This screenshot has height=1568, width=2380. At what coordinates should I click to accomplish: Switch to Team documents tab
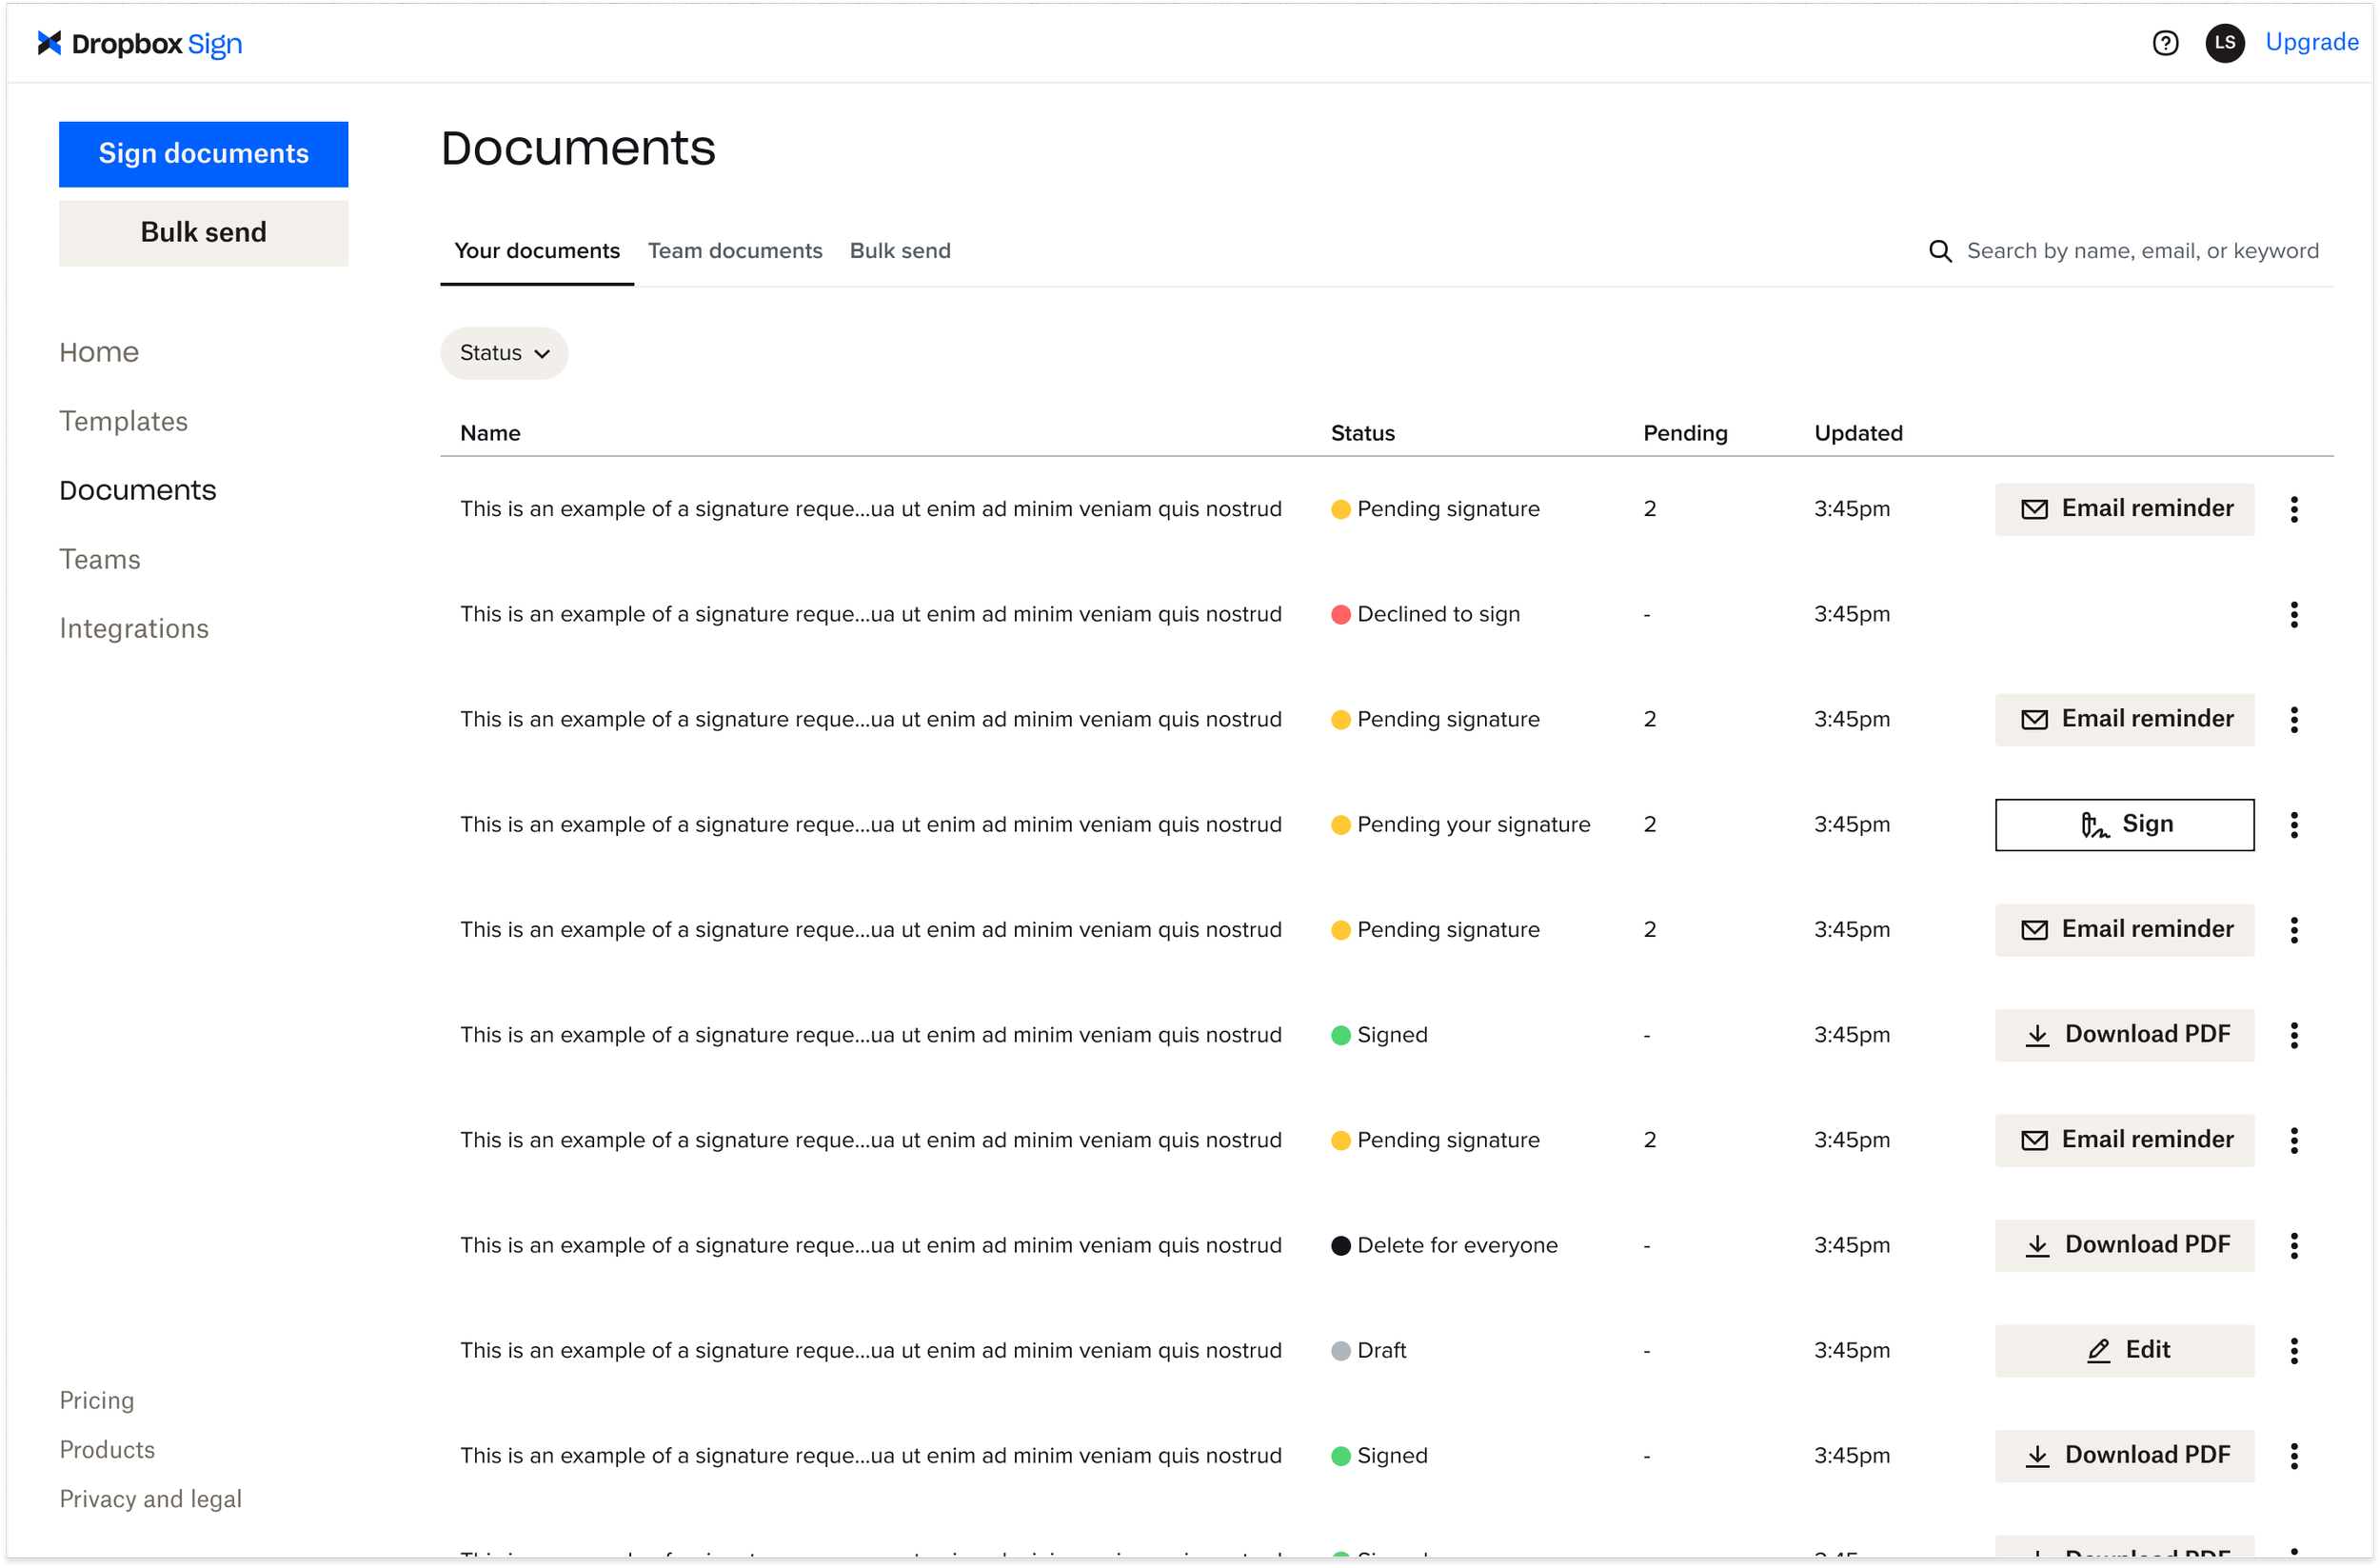click(x=735, y=251)
